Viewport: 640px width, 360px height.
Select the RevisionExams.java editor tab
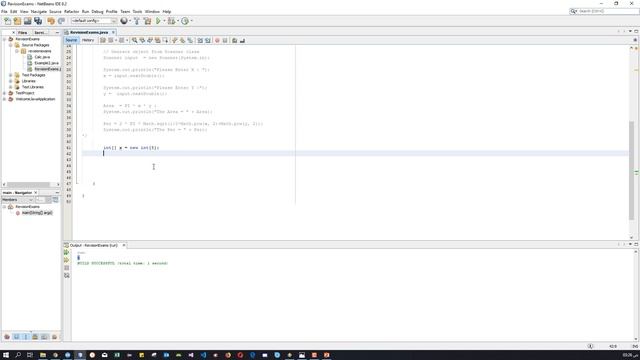[x=89, y=32]
